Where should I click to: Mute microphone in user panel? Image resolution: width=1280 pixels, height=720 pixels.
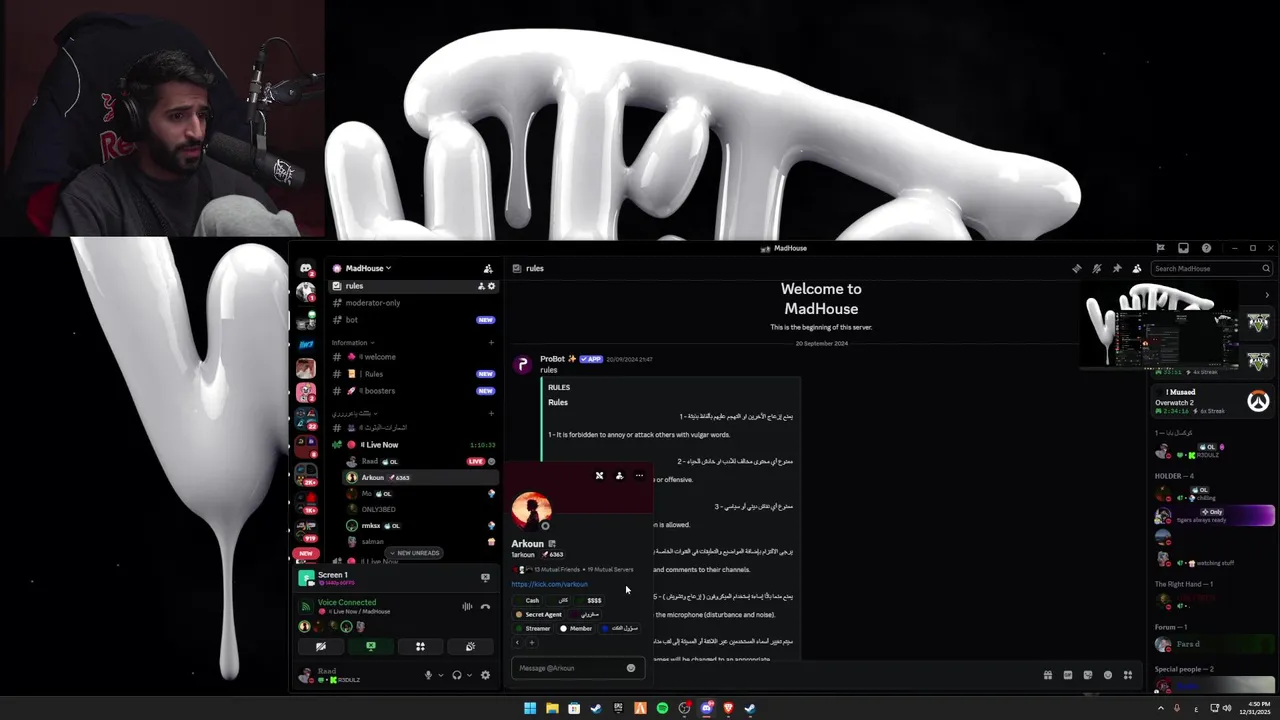428,675
